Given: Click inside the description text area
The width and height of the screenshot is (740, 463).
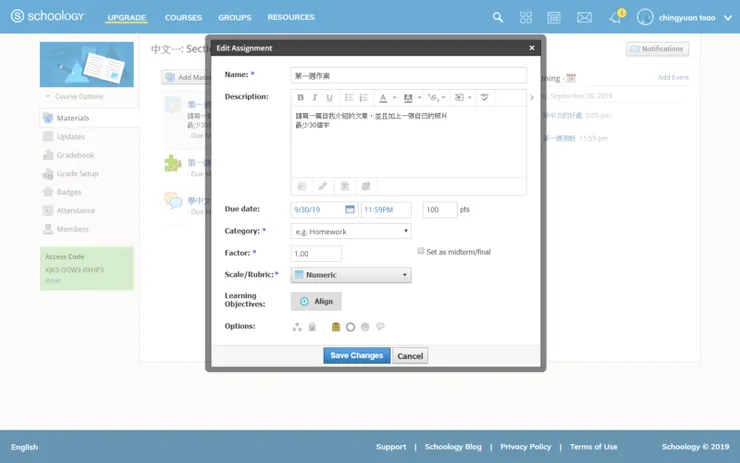Looking at the screenshot, I should point(408,142).
